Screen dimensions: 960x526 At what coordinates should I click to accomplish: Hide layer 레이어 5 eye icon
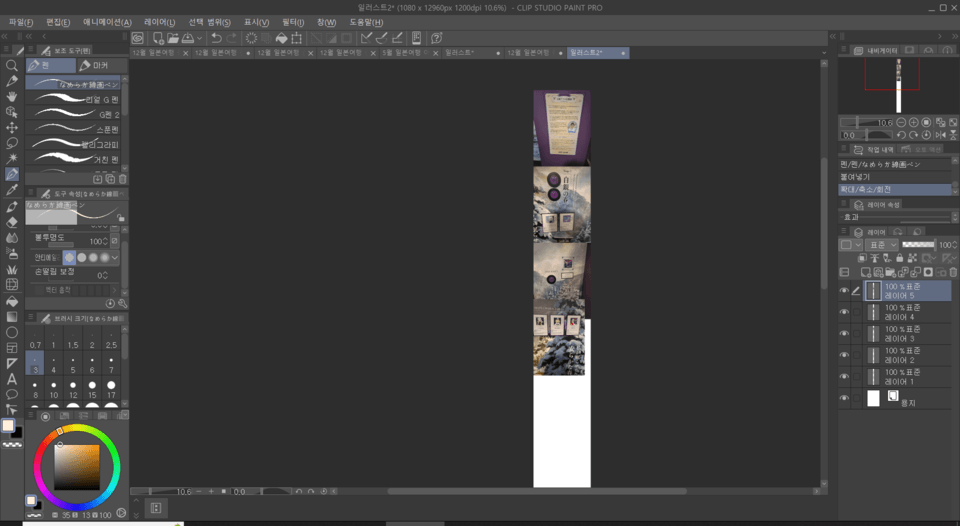[844, 291]
